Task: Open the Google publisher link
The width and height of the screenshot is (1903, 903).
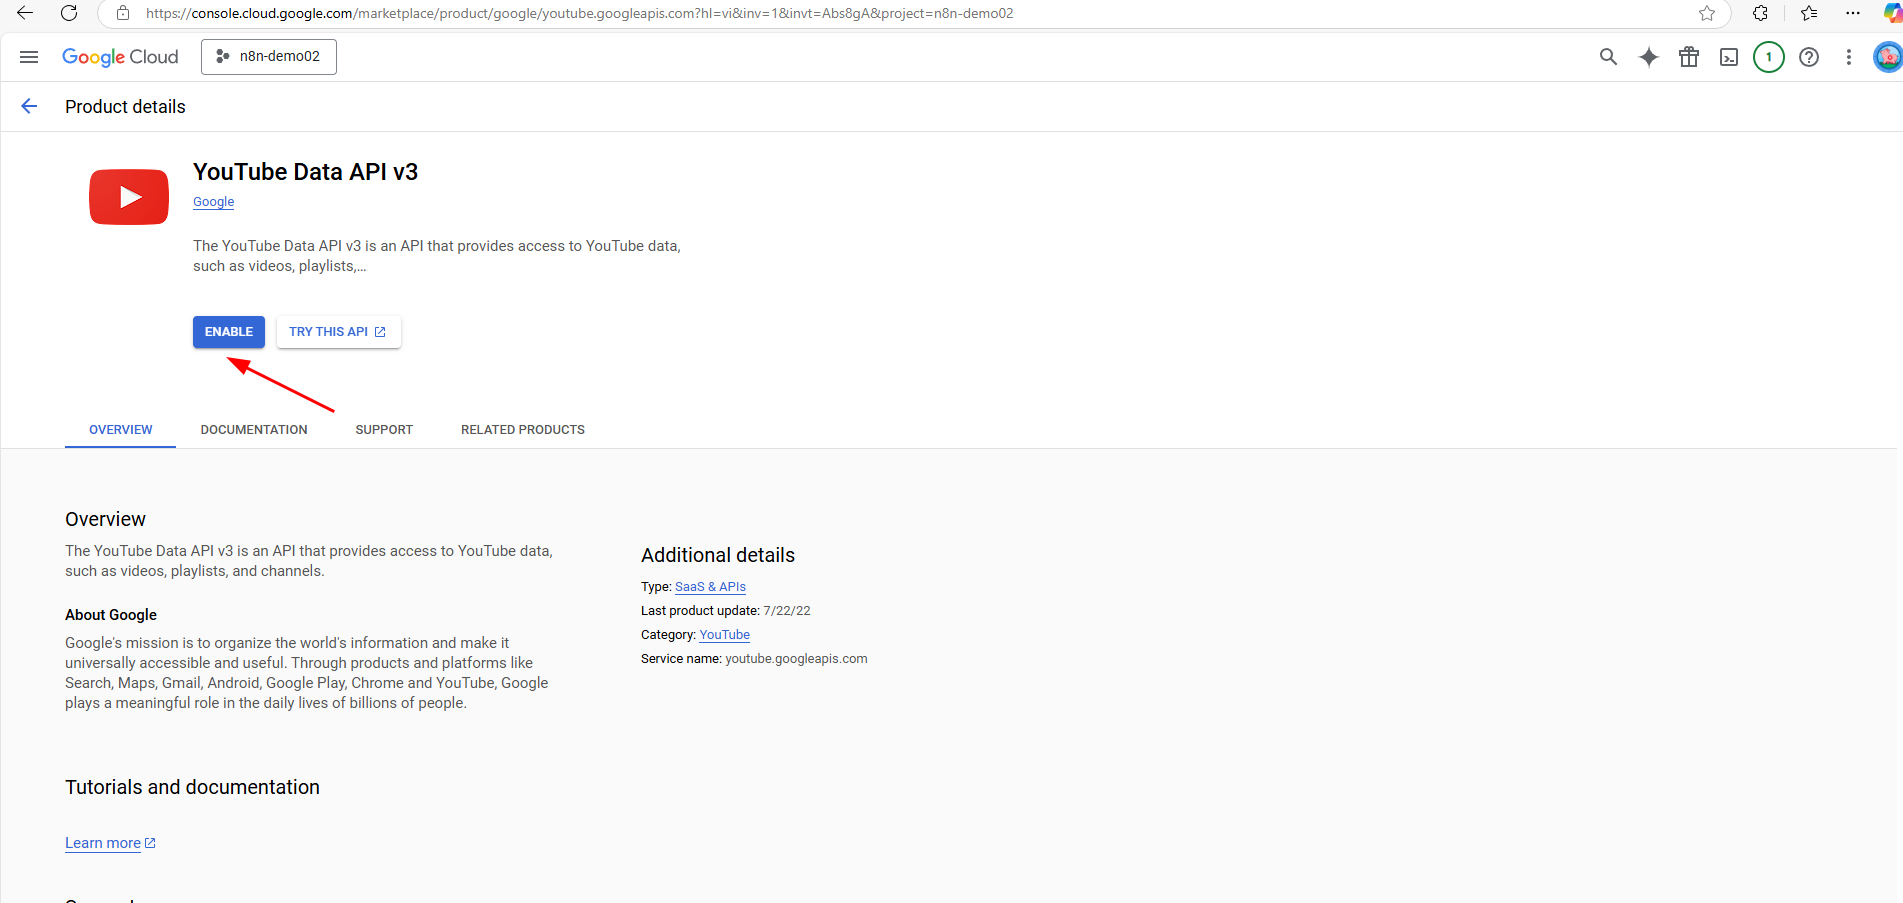Action: coord(214,202)
